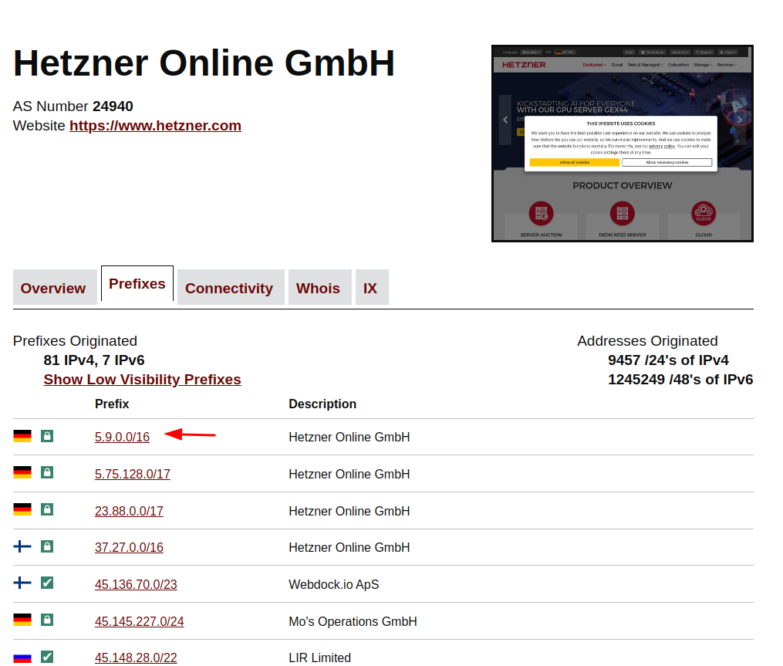The image size is (783, 666).
Task: Open prefix 5.75.128.0/17
Action: (132, 474)
